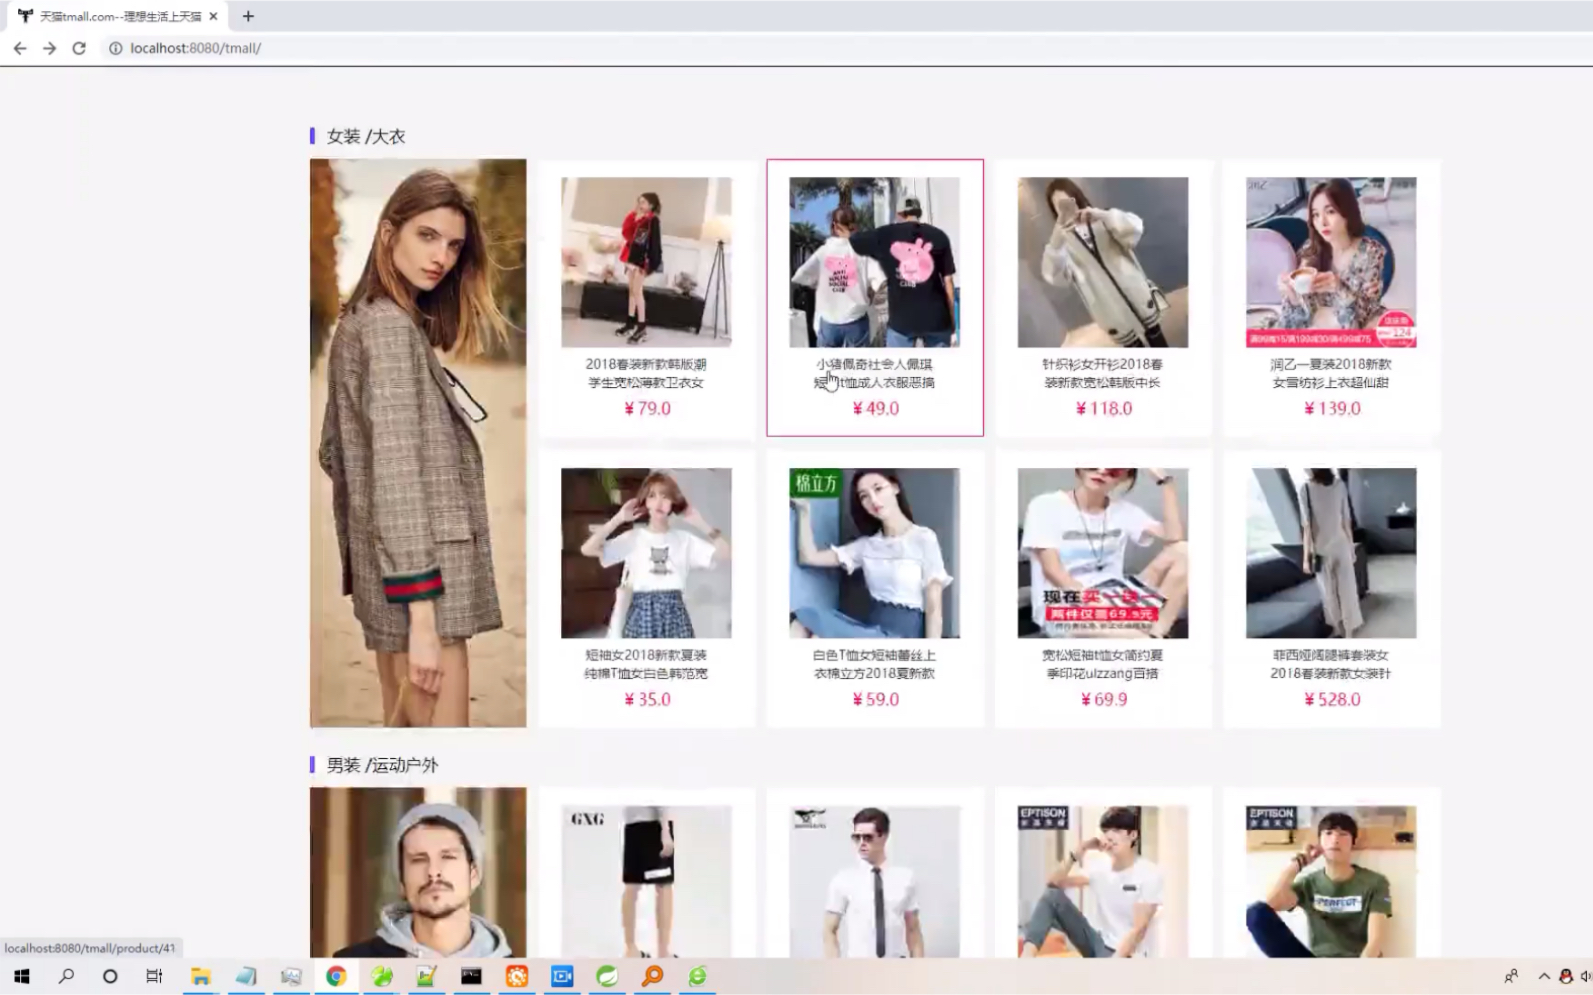This screenshot has width=1593, height=995.
Task: Close the 天猫tmall.com tab
Action: click(213, 16)
